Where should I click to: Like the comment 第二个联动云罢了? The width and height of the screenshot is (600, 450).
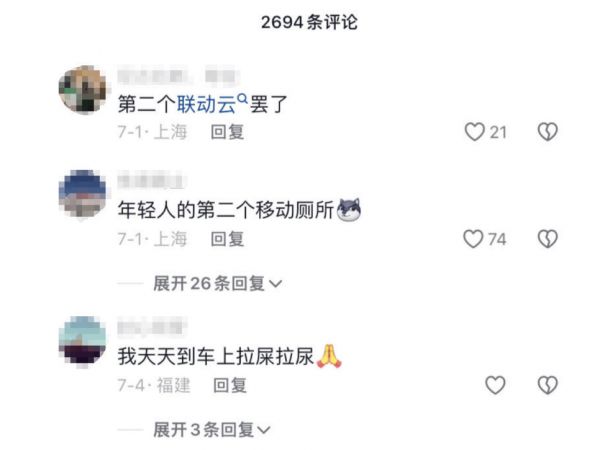click(474, 132)
